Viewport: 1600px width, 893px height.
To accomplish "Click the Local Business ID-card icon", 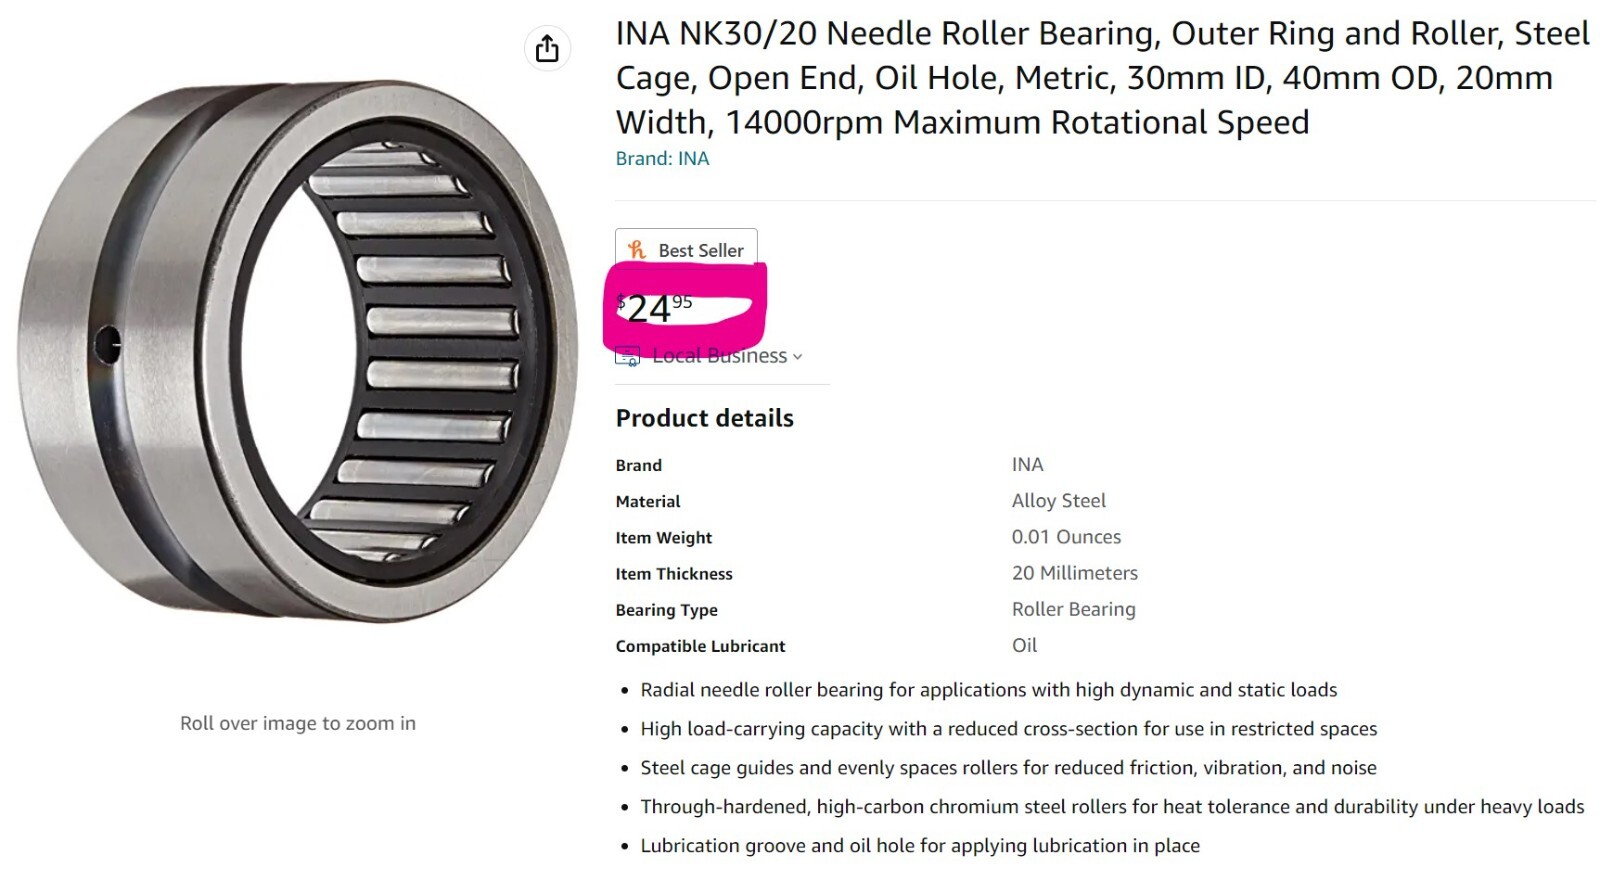I will click(627, 355).
